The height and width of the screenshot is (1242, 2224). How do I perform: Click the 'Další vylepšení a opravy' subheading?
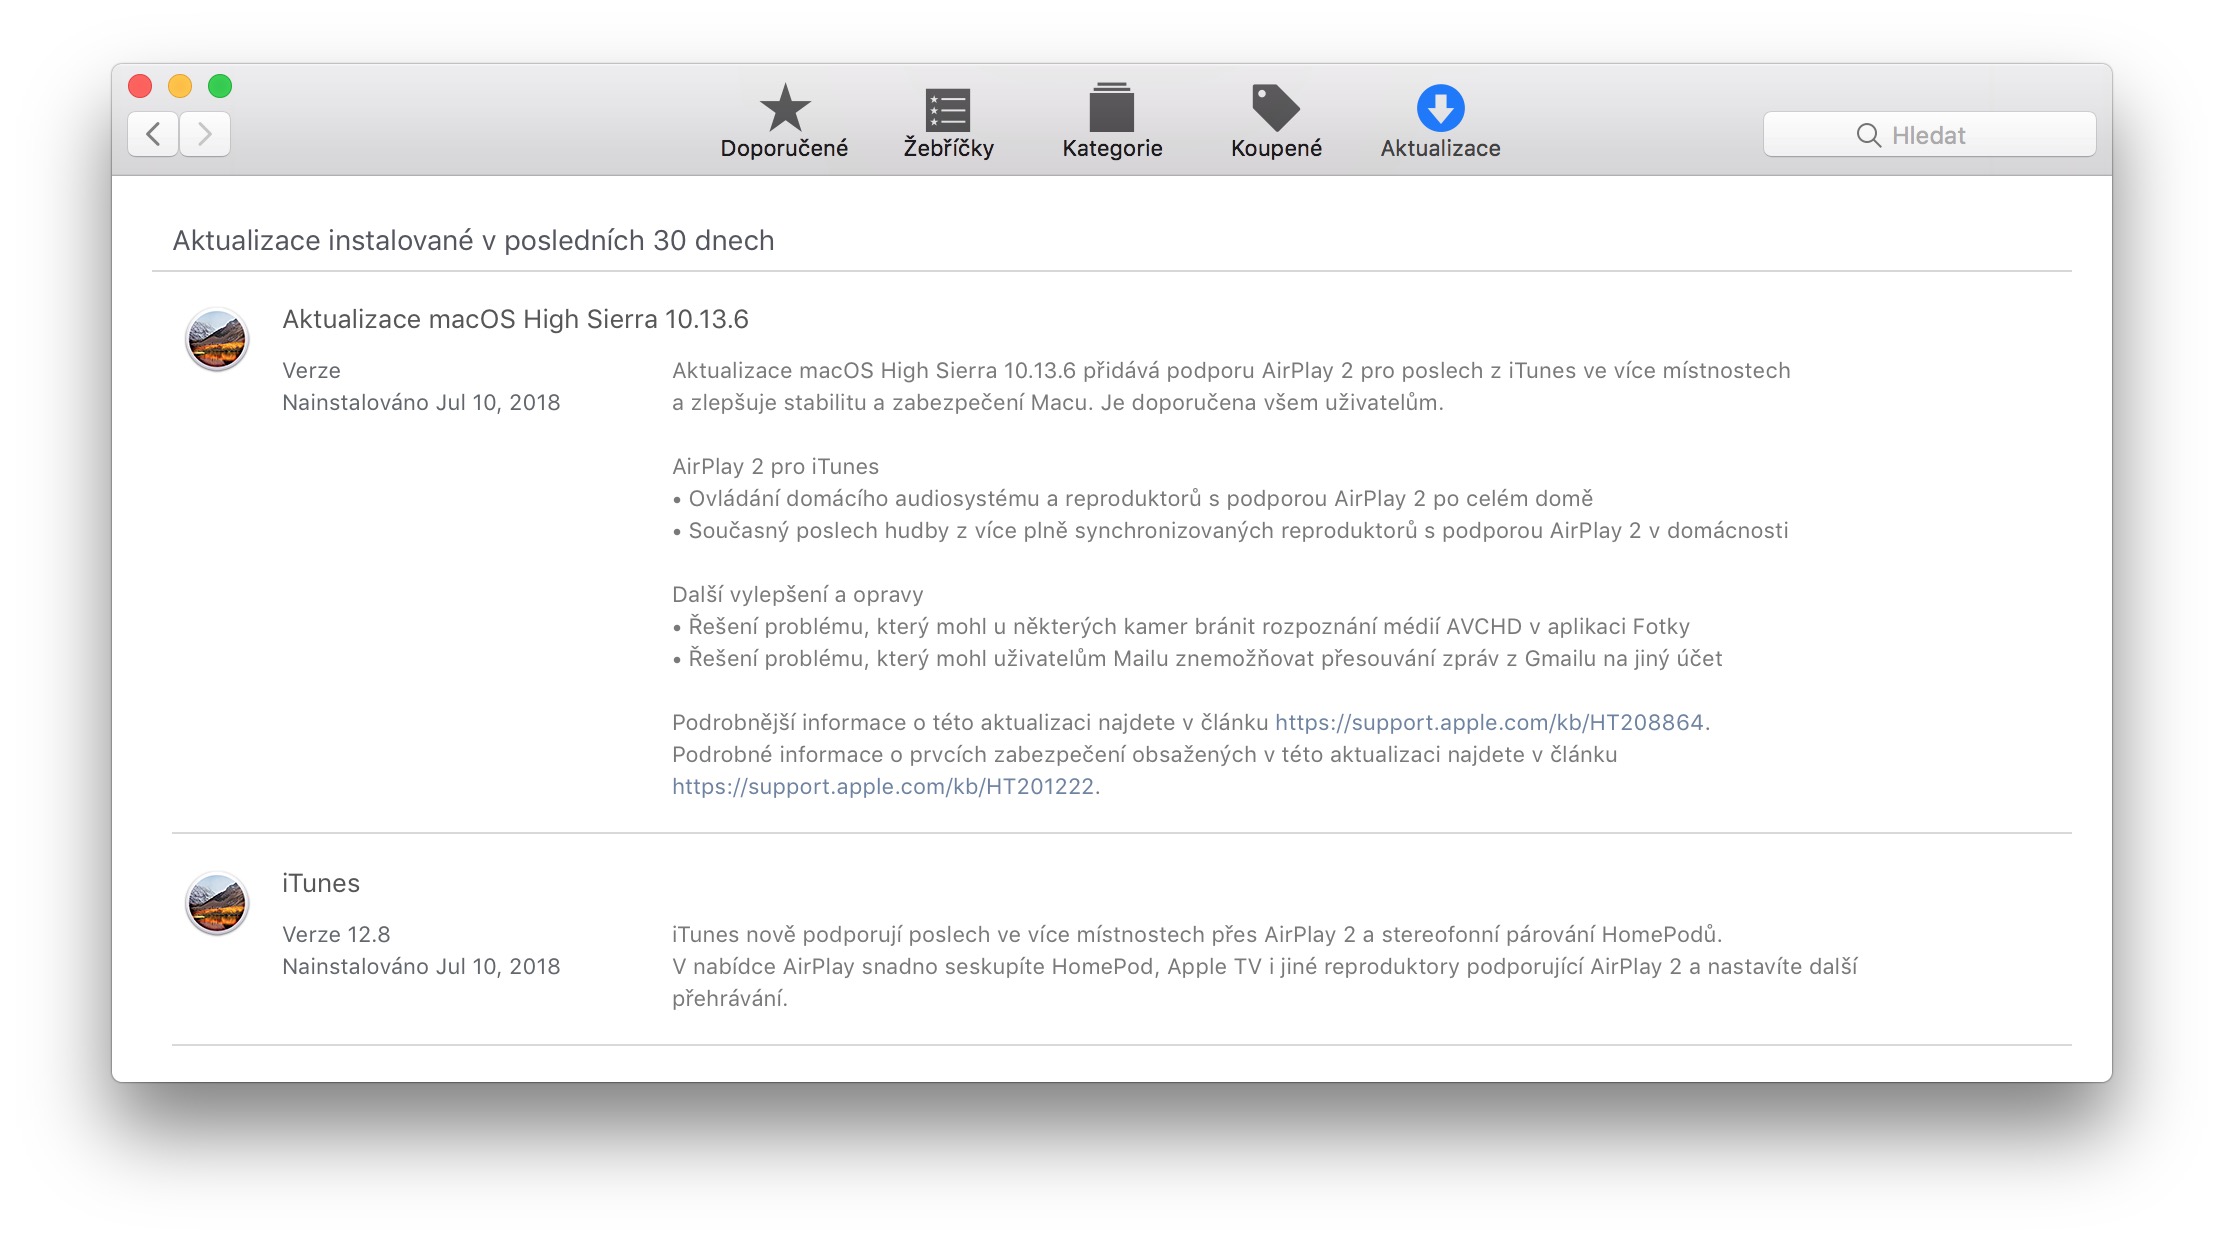click(x=797, y=594)
